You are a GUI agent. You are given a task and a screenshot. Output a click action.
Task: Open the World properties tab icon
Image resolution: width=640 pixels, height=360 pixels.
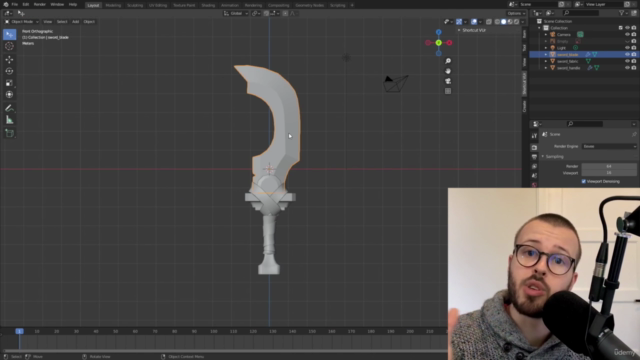click(x=534, y=184)
